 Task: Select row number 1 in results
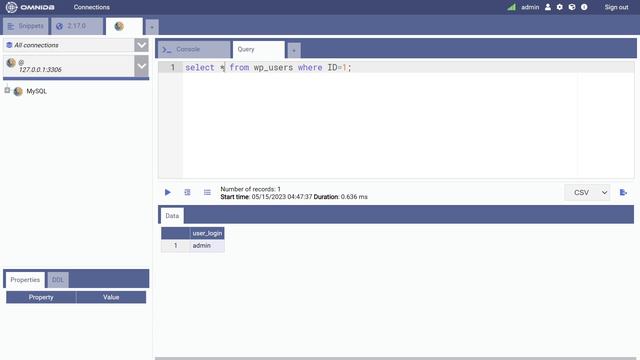click(x=176, y=245)
